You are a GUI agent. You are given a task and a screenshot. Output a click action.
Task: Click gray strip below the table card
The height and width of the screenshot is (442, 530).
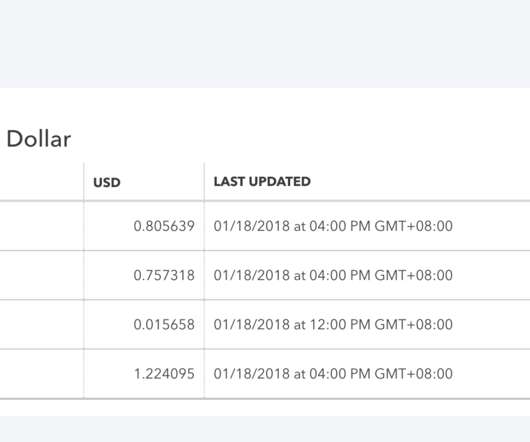click(265, 429)
